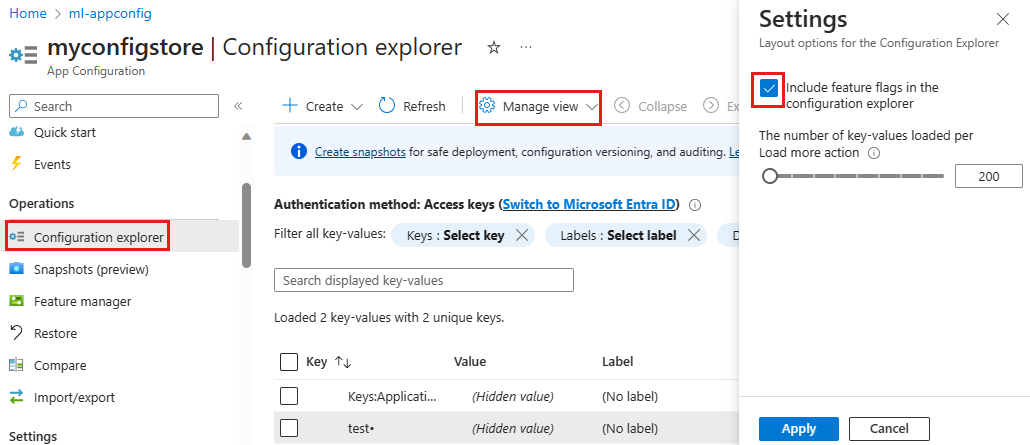
Task: Tick the select-all checkbox in the Key header
Action: (x=289, y=361)
